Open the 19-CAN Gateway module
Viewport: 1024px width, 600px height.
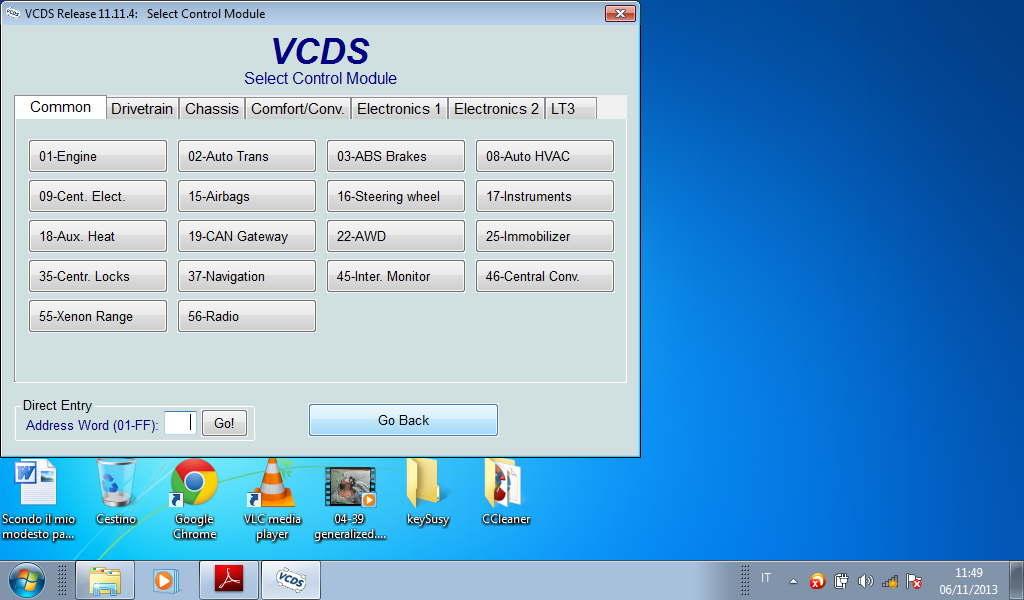247,236
